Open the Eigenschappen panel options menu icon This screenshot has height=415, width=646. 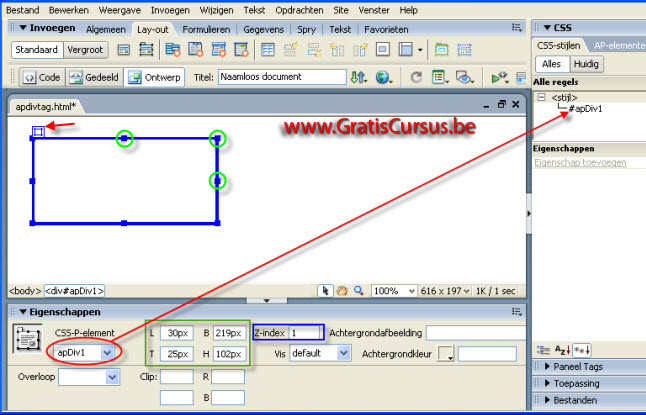tap(517, 312)
